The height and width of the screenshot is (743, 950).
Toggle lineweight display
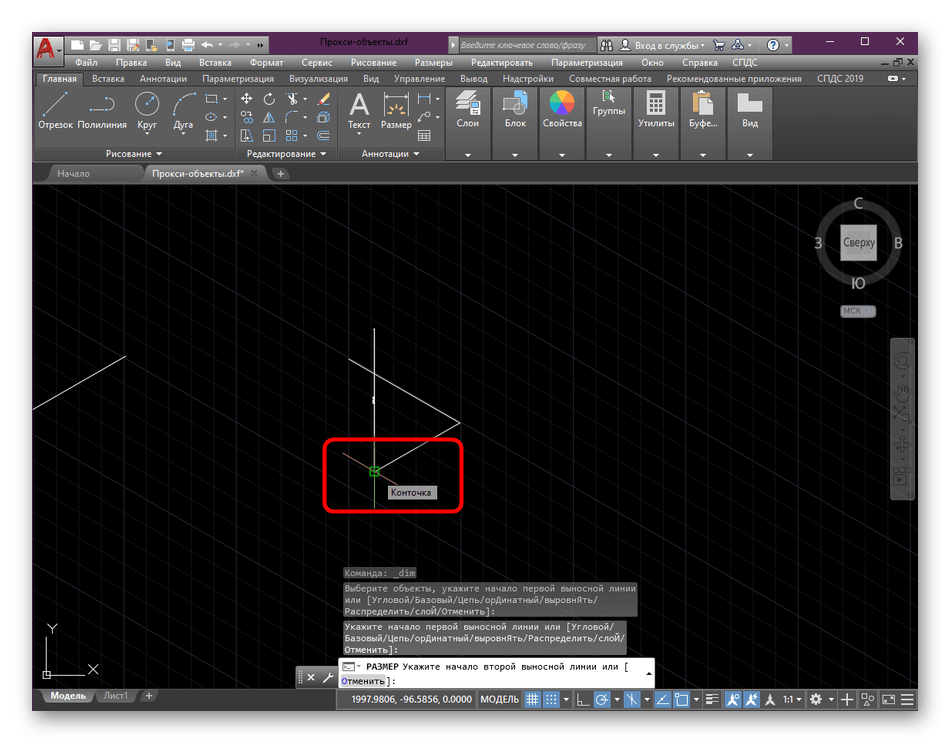pyautogui.click(x=712, y=699)
